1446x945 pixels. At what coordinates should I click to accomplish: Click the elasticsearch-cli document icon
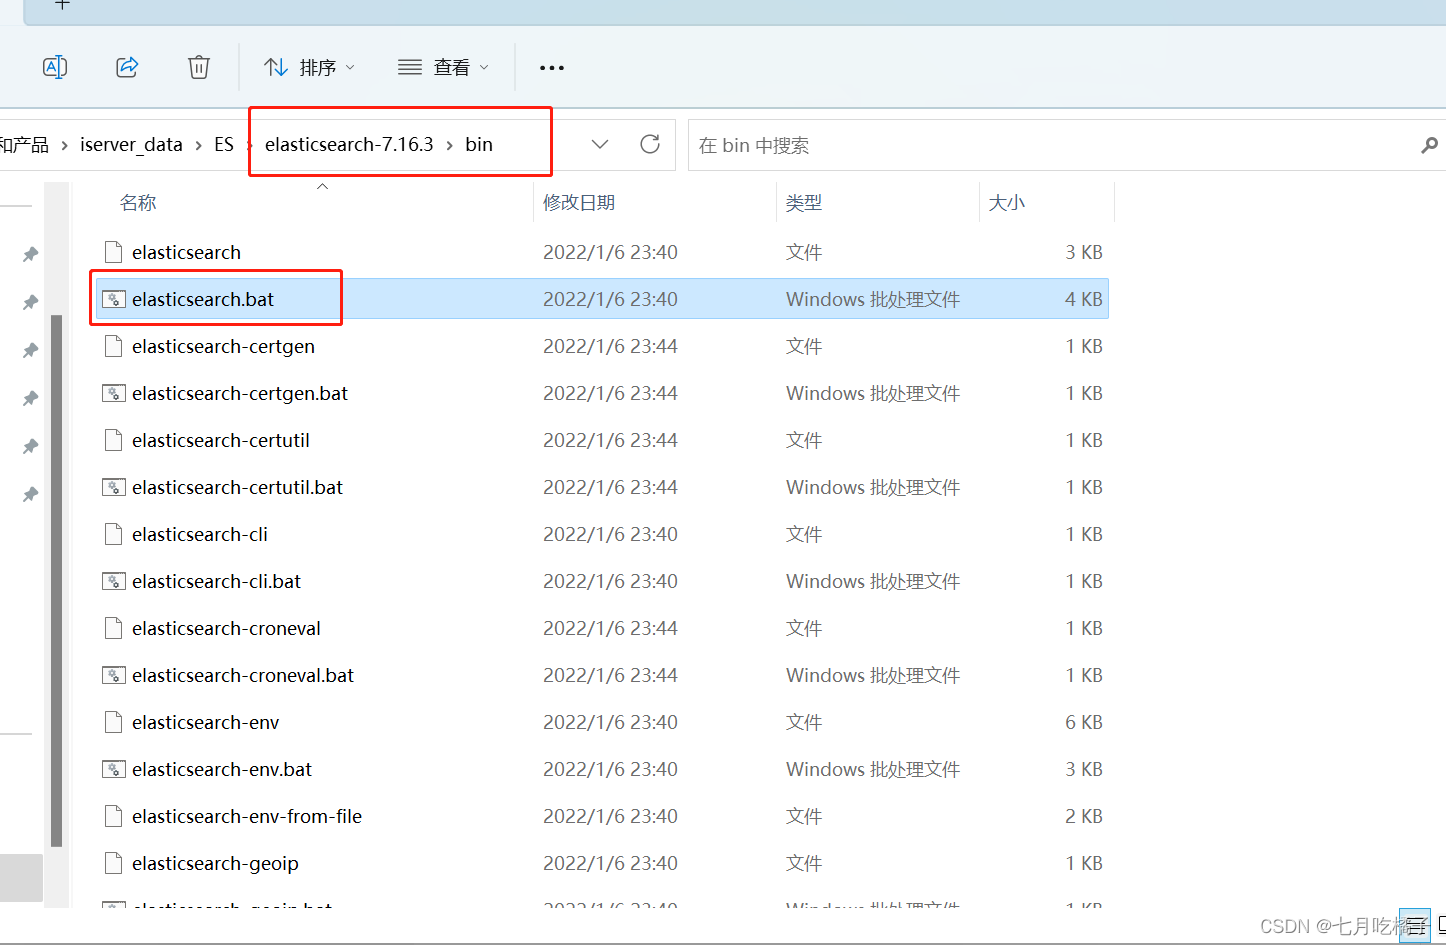pyautogui.click(x=114, y=534)
